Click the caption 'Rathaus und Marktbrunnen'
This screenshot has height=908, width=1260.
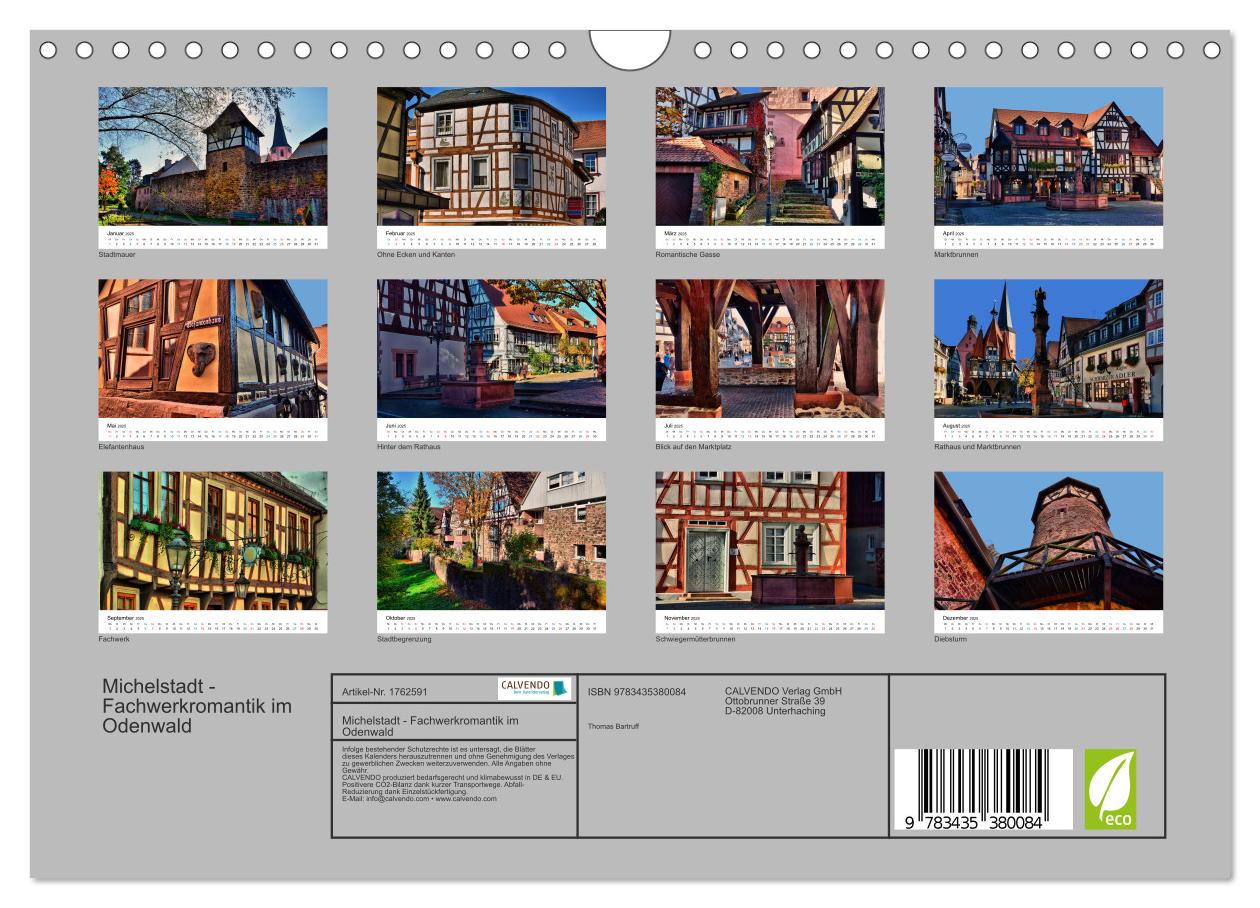(x=978, y=447)
